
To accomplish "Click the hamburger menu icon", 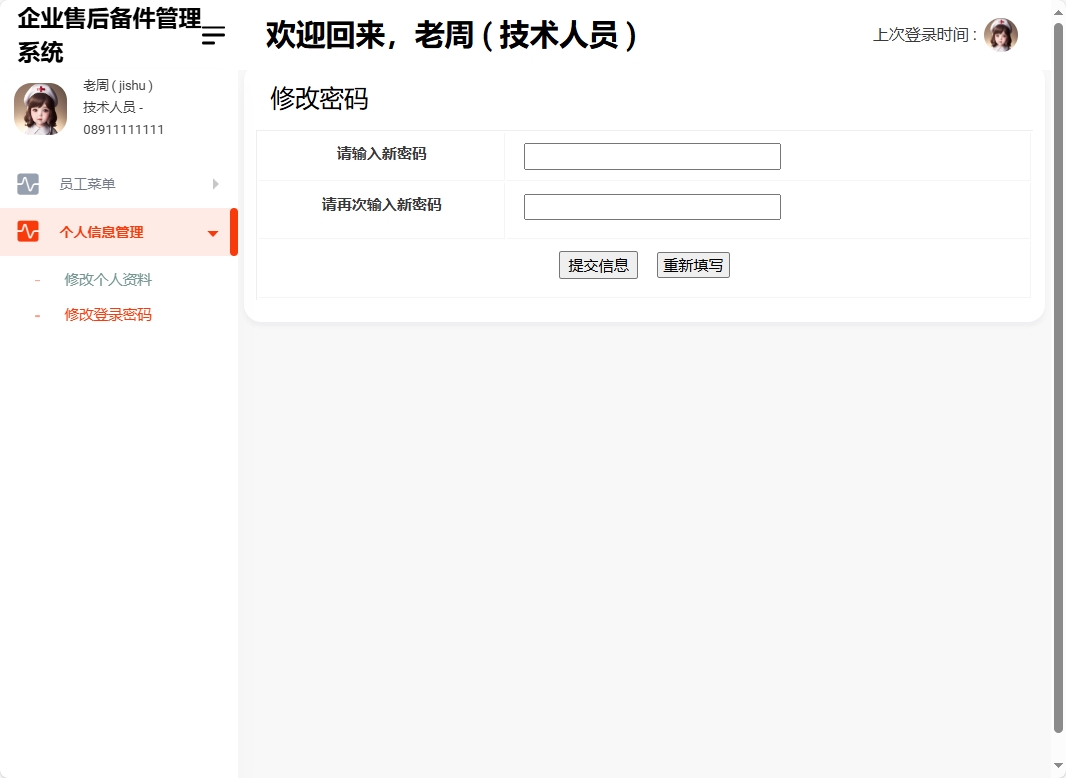I will pyautogui.click(x=212, y=35).
